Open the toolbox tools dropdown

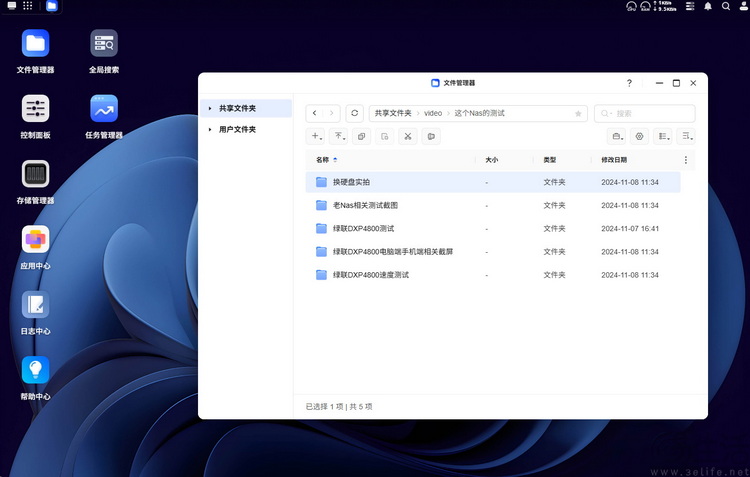click(x=617, y=136)
